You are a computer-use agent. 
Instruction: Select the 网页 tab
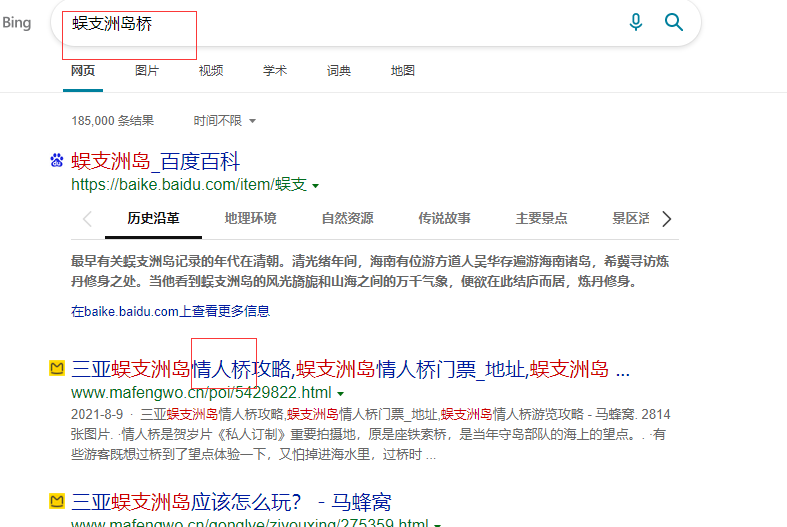coord(83,71)
